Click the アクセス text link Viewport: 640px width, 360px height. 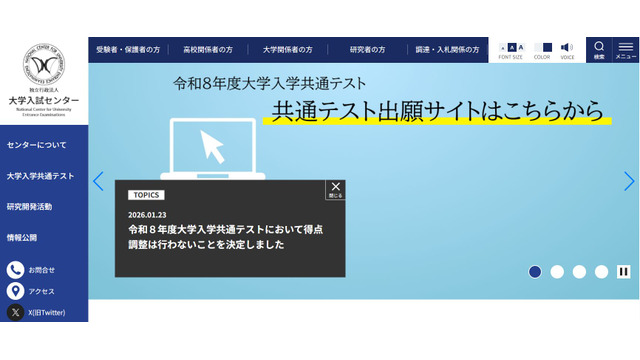pyautogui.click(x=42, y=291)
